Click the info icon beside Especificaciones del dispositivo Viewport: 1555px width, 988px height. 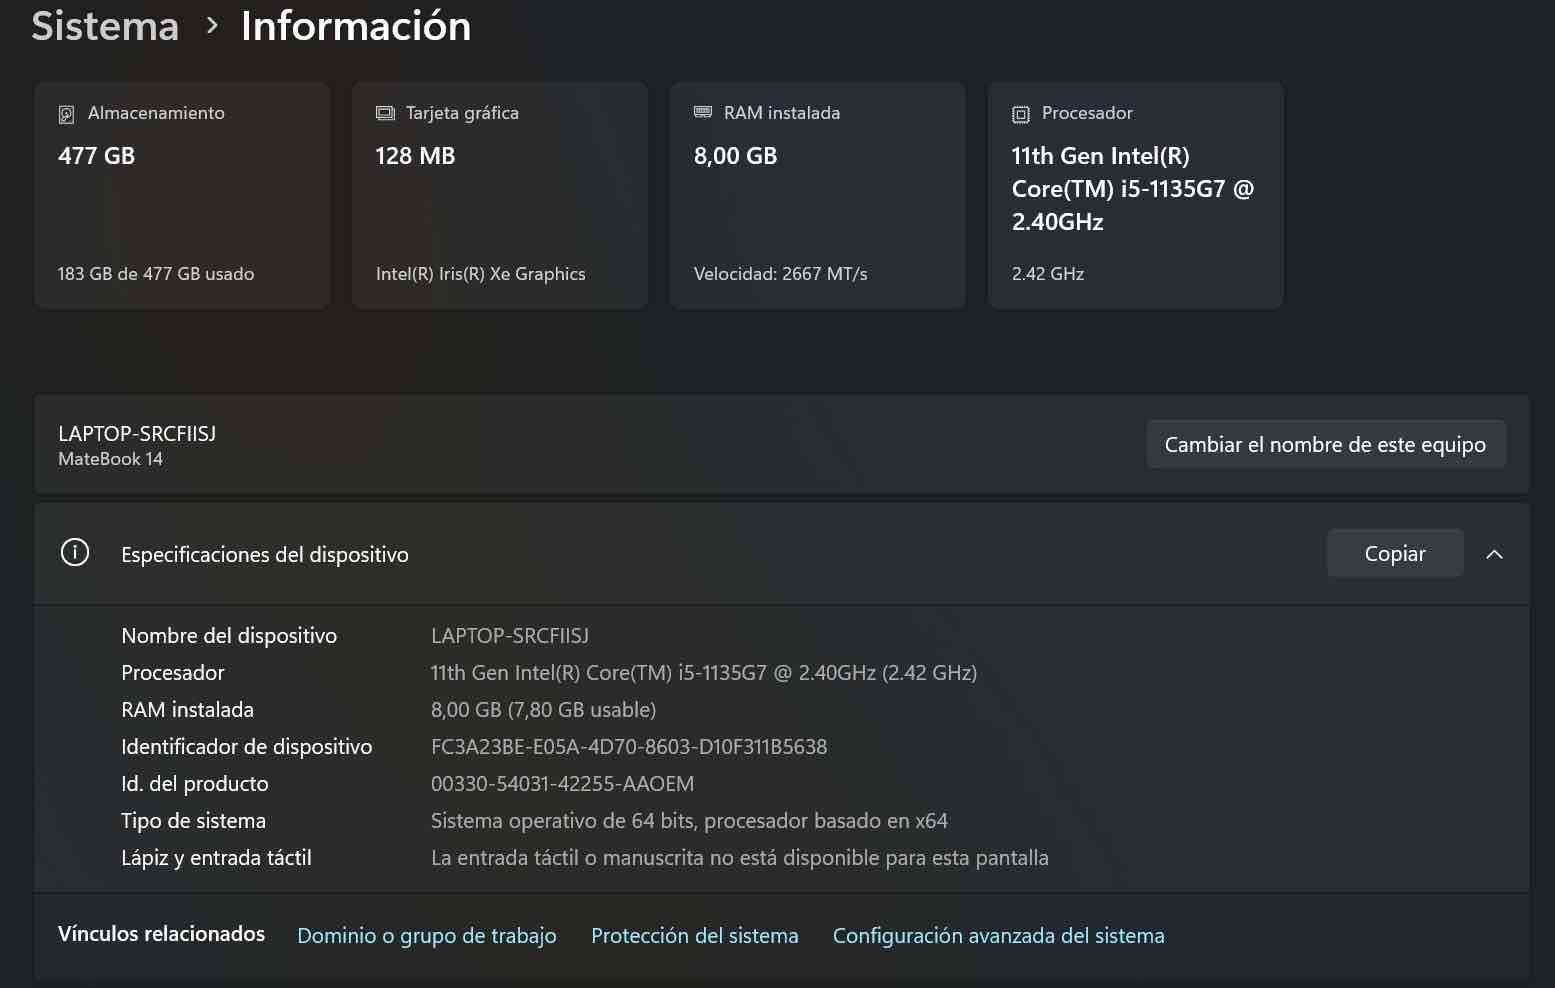(x=75, y=552)
